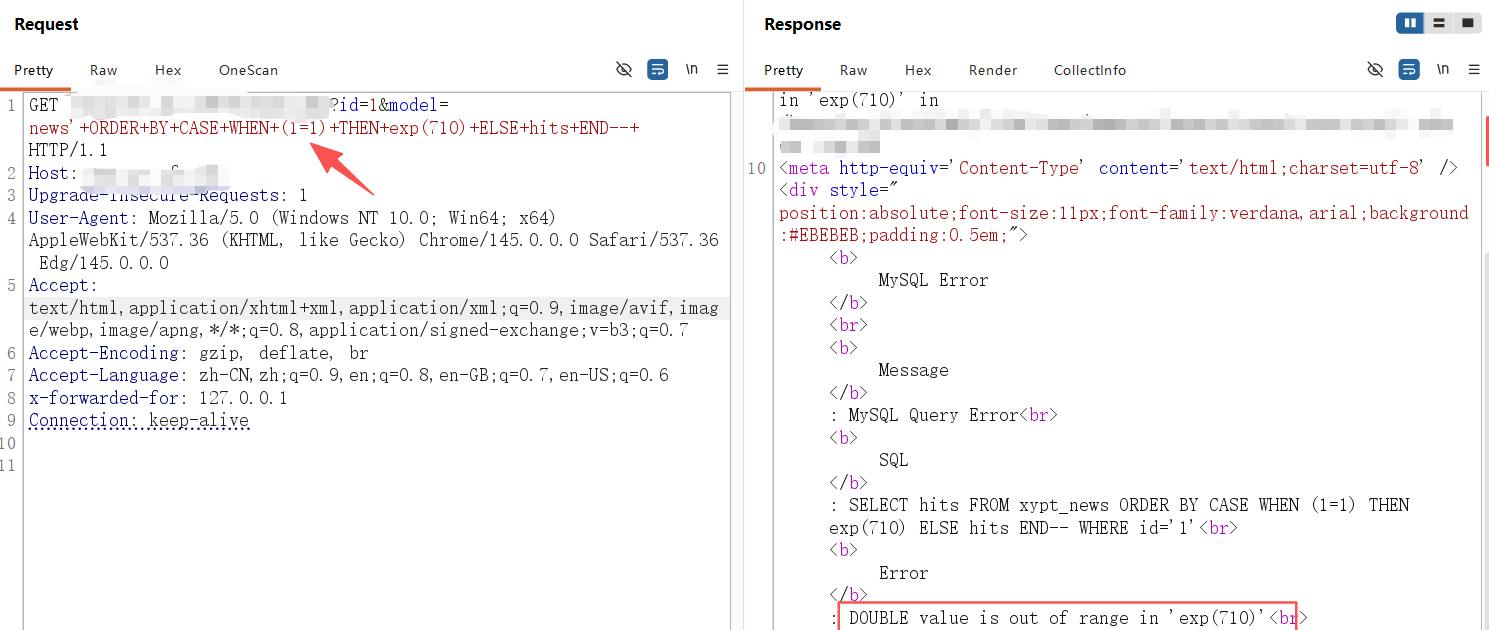
Task: Open Response Hex tab
Action: [918, 70]
